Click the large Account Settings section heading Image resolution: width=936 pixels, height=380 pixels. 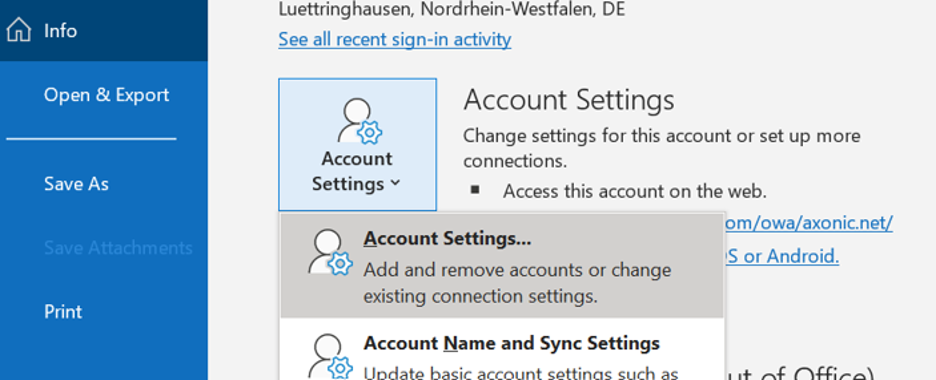coord(569,100)
